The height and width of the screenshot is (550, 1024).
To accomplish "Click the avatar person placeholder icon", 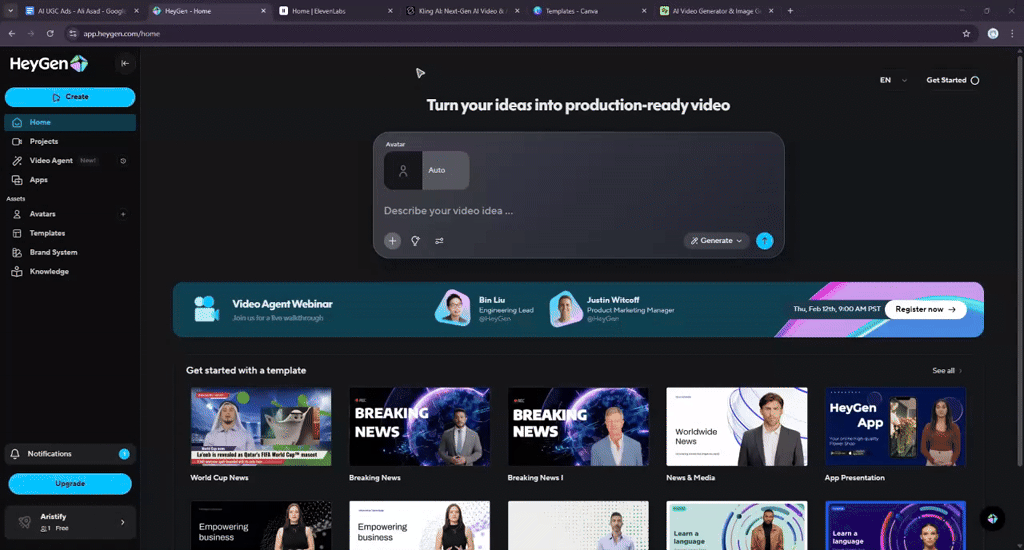I will tap(403, 170).
